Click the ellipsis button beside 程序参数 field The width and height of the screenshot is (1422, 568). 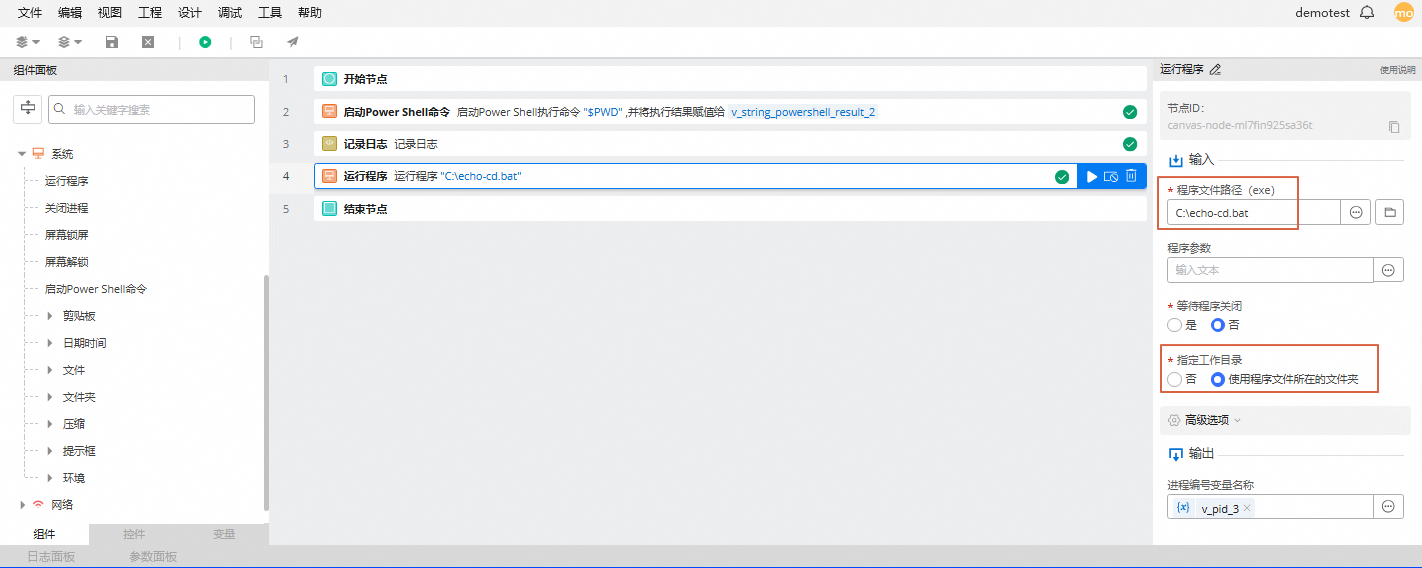pyautogui.click(x=1388, y=270)
